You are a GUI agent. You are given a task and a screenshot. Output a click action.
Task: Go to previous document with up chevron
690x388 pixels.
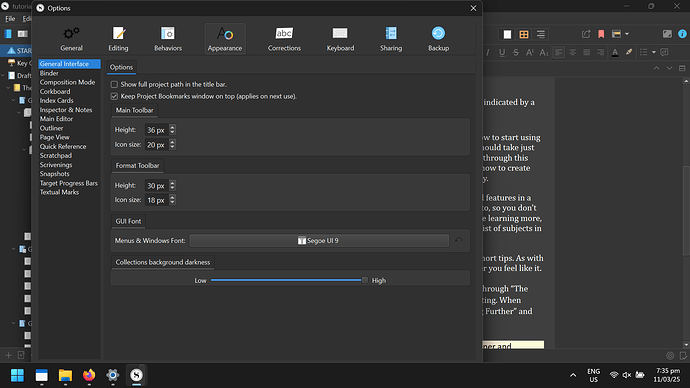tap(657, 68)
